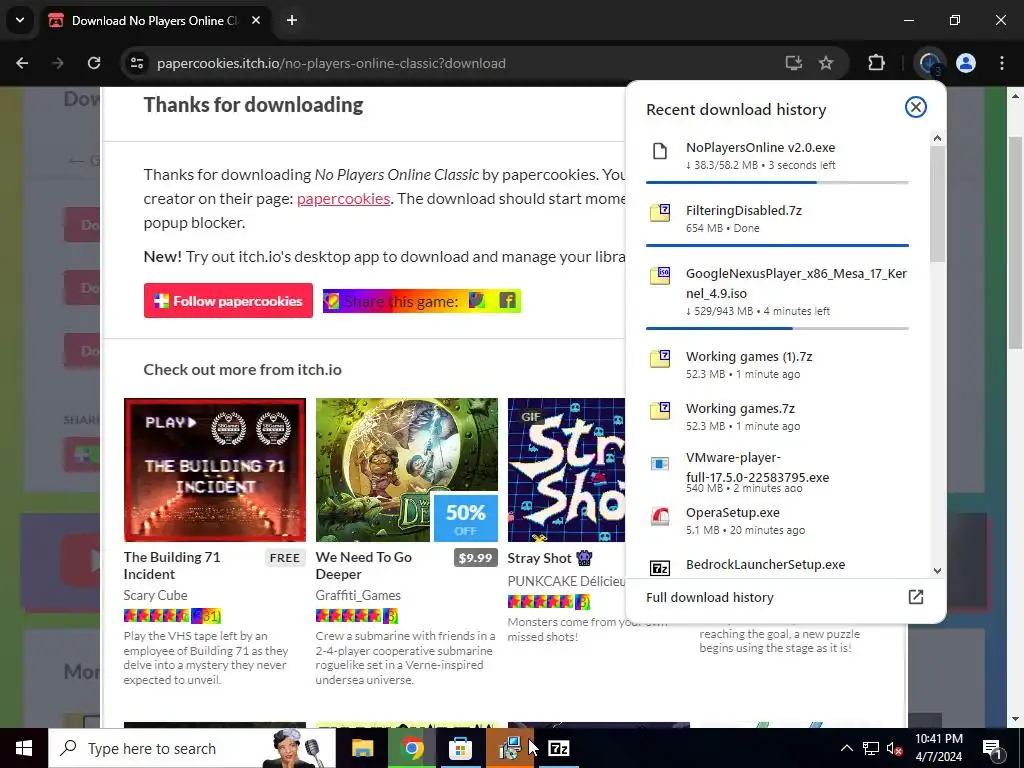1024x768 pixels.
Task: Open Full download history
Action: [x=786, y=597]
